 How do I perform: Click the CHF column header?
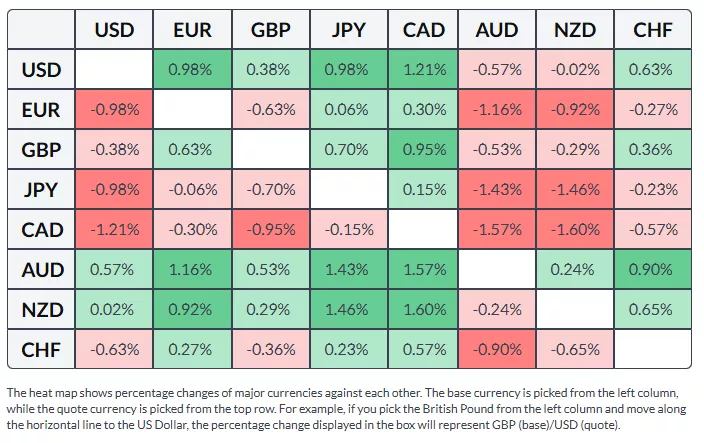point(653,30)
